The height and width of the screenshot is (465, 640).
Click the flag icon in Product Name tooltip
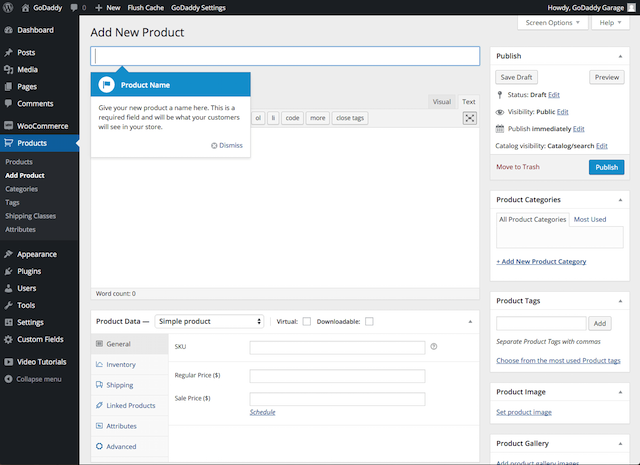[107, 85]
